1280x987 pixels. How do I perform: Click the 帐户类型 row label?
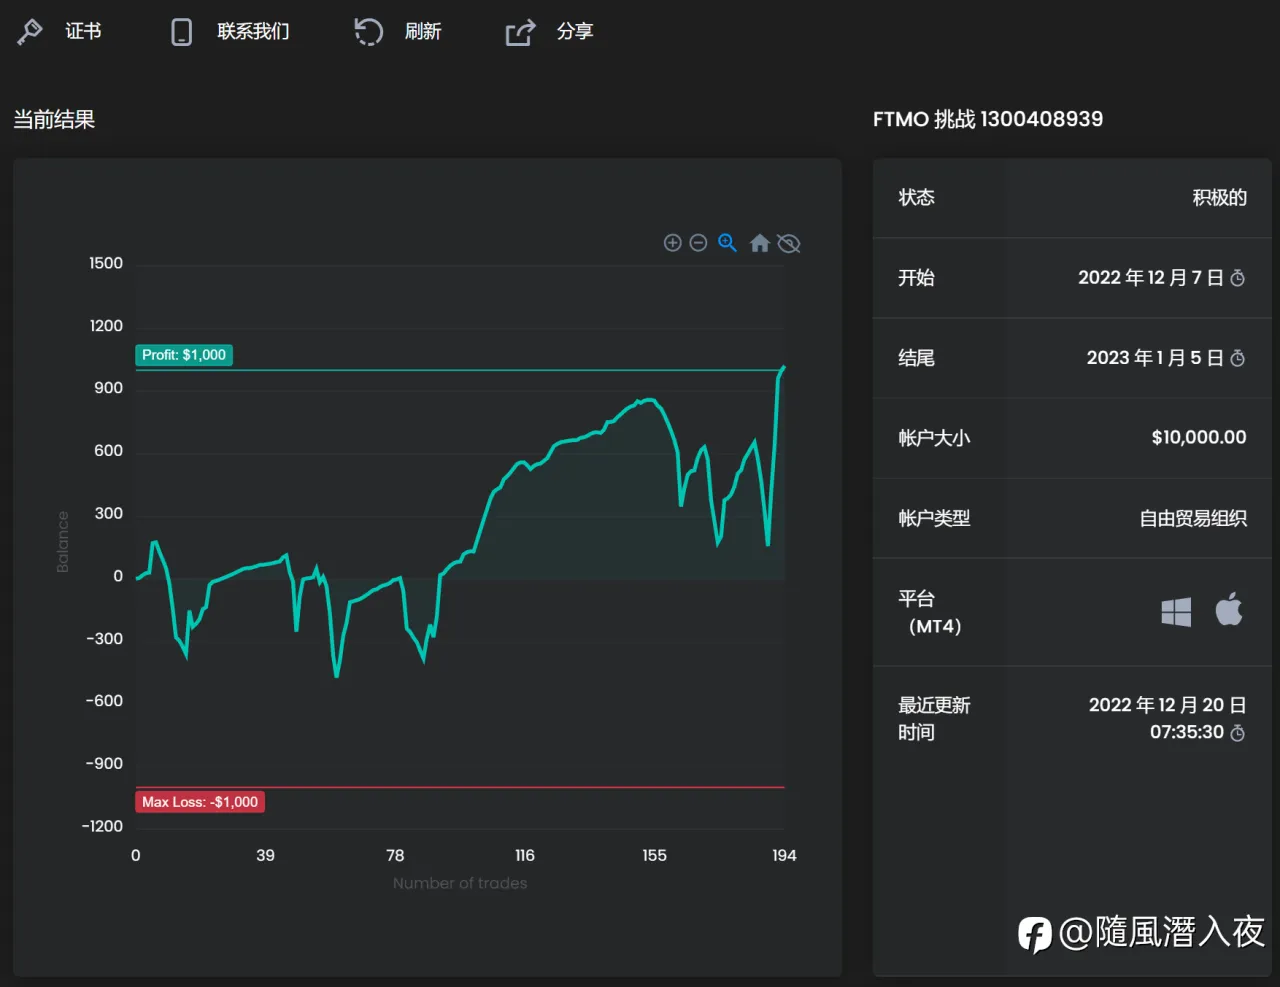(x=934, y=518)
